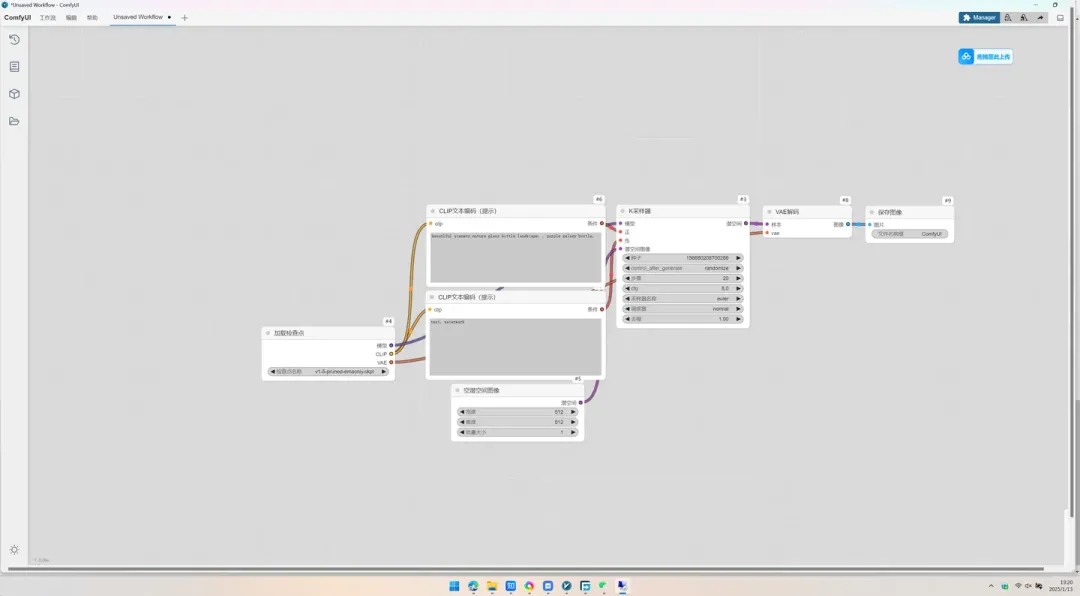
Task: Click into the positive prompt text area
Action: (516, 257)
